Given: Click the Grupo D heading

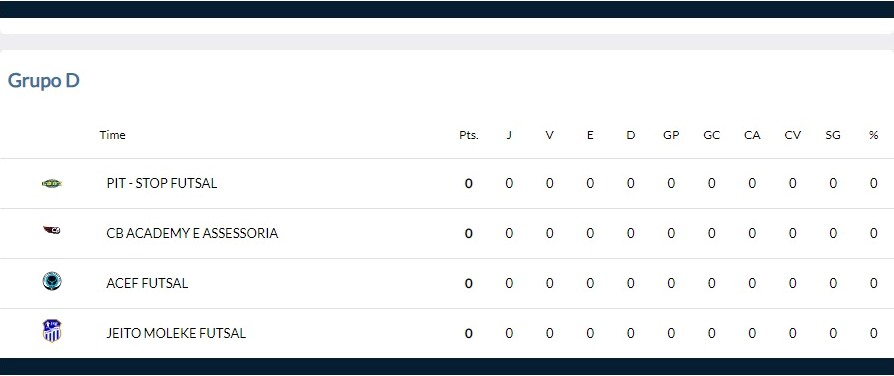Looking at the screenshot, I should 43,81.
